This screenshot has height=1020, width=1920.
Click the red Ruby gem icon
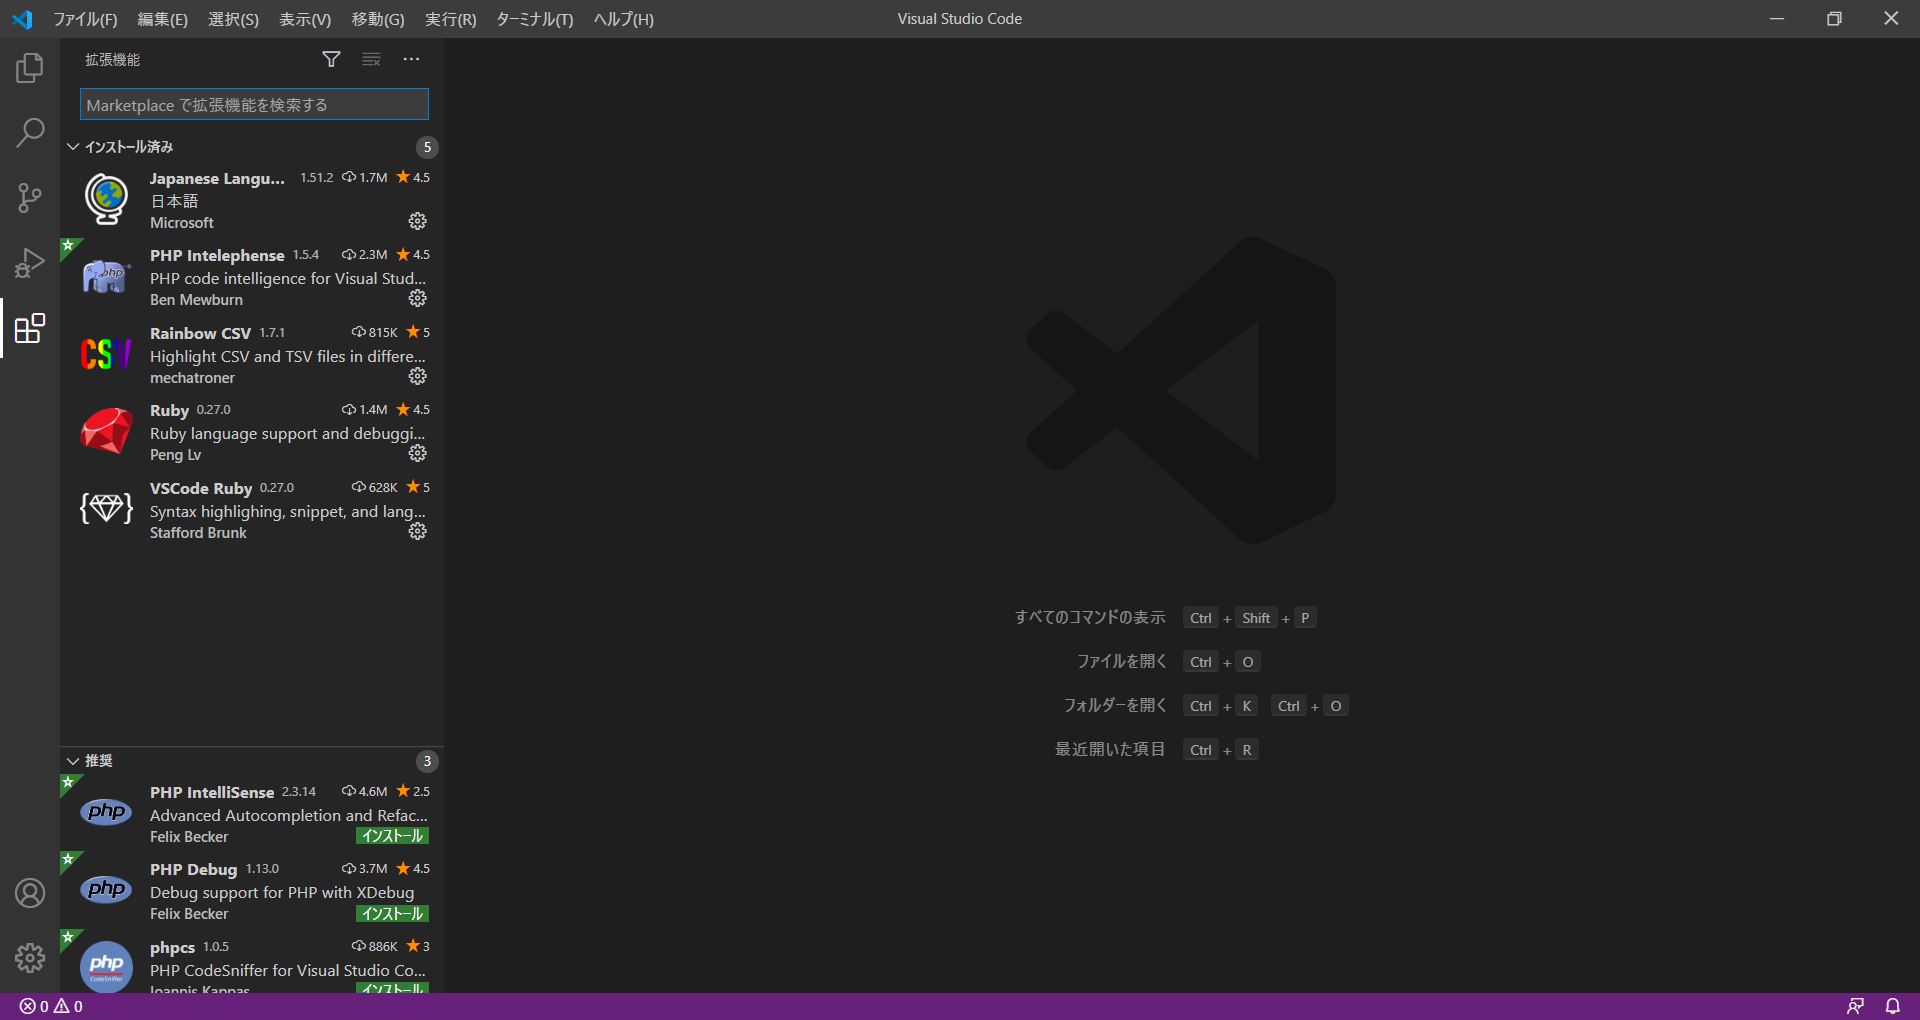coord(106,431)
